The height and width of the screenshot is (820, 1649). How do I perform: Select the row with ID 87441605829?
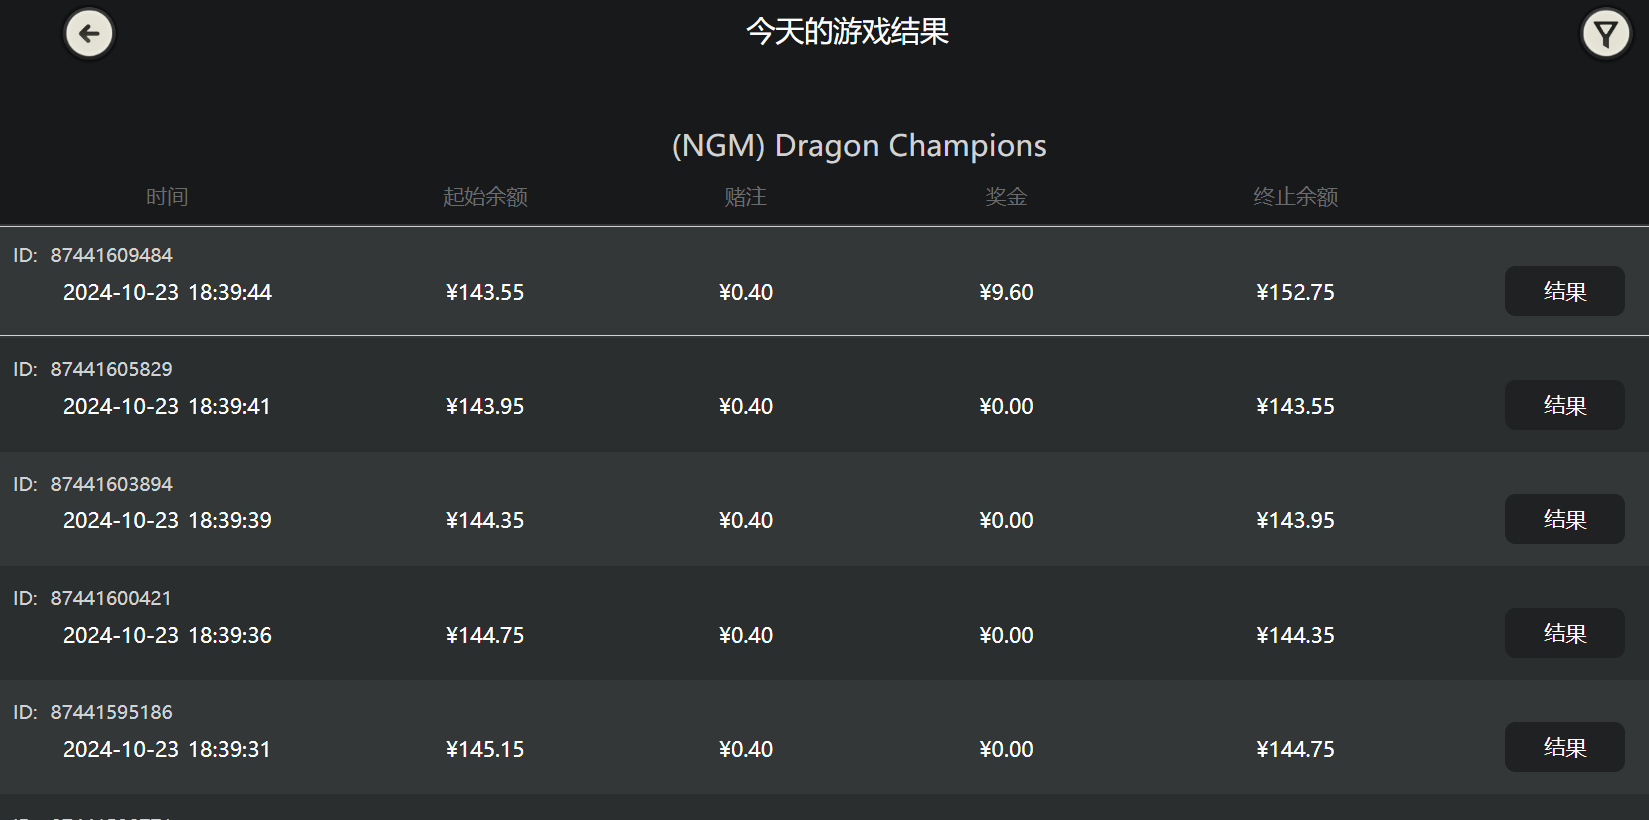112,369
